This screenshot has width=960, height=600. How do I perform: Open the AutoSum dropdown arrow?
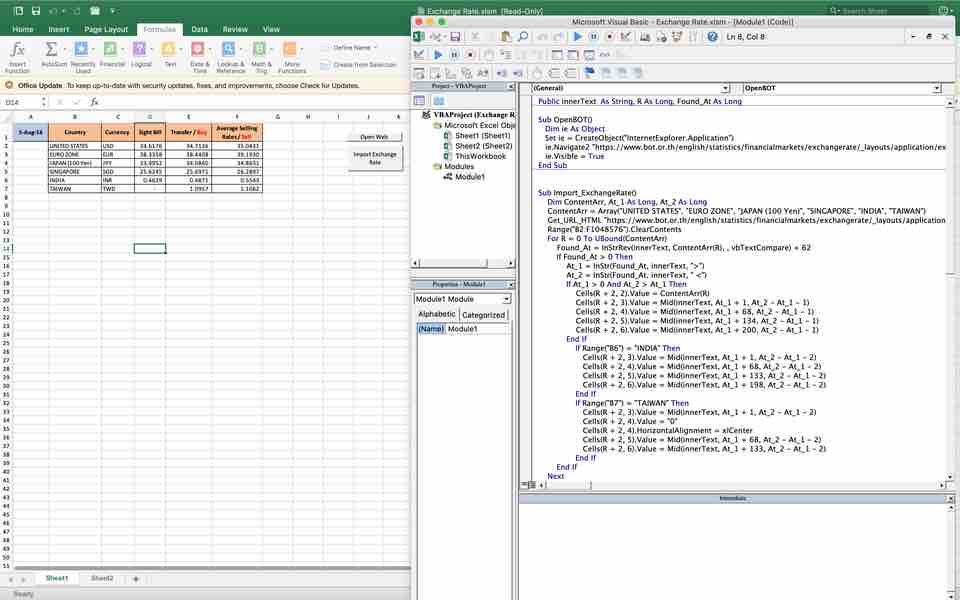(x=64, y=50)
